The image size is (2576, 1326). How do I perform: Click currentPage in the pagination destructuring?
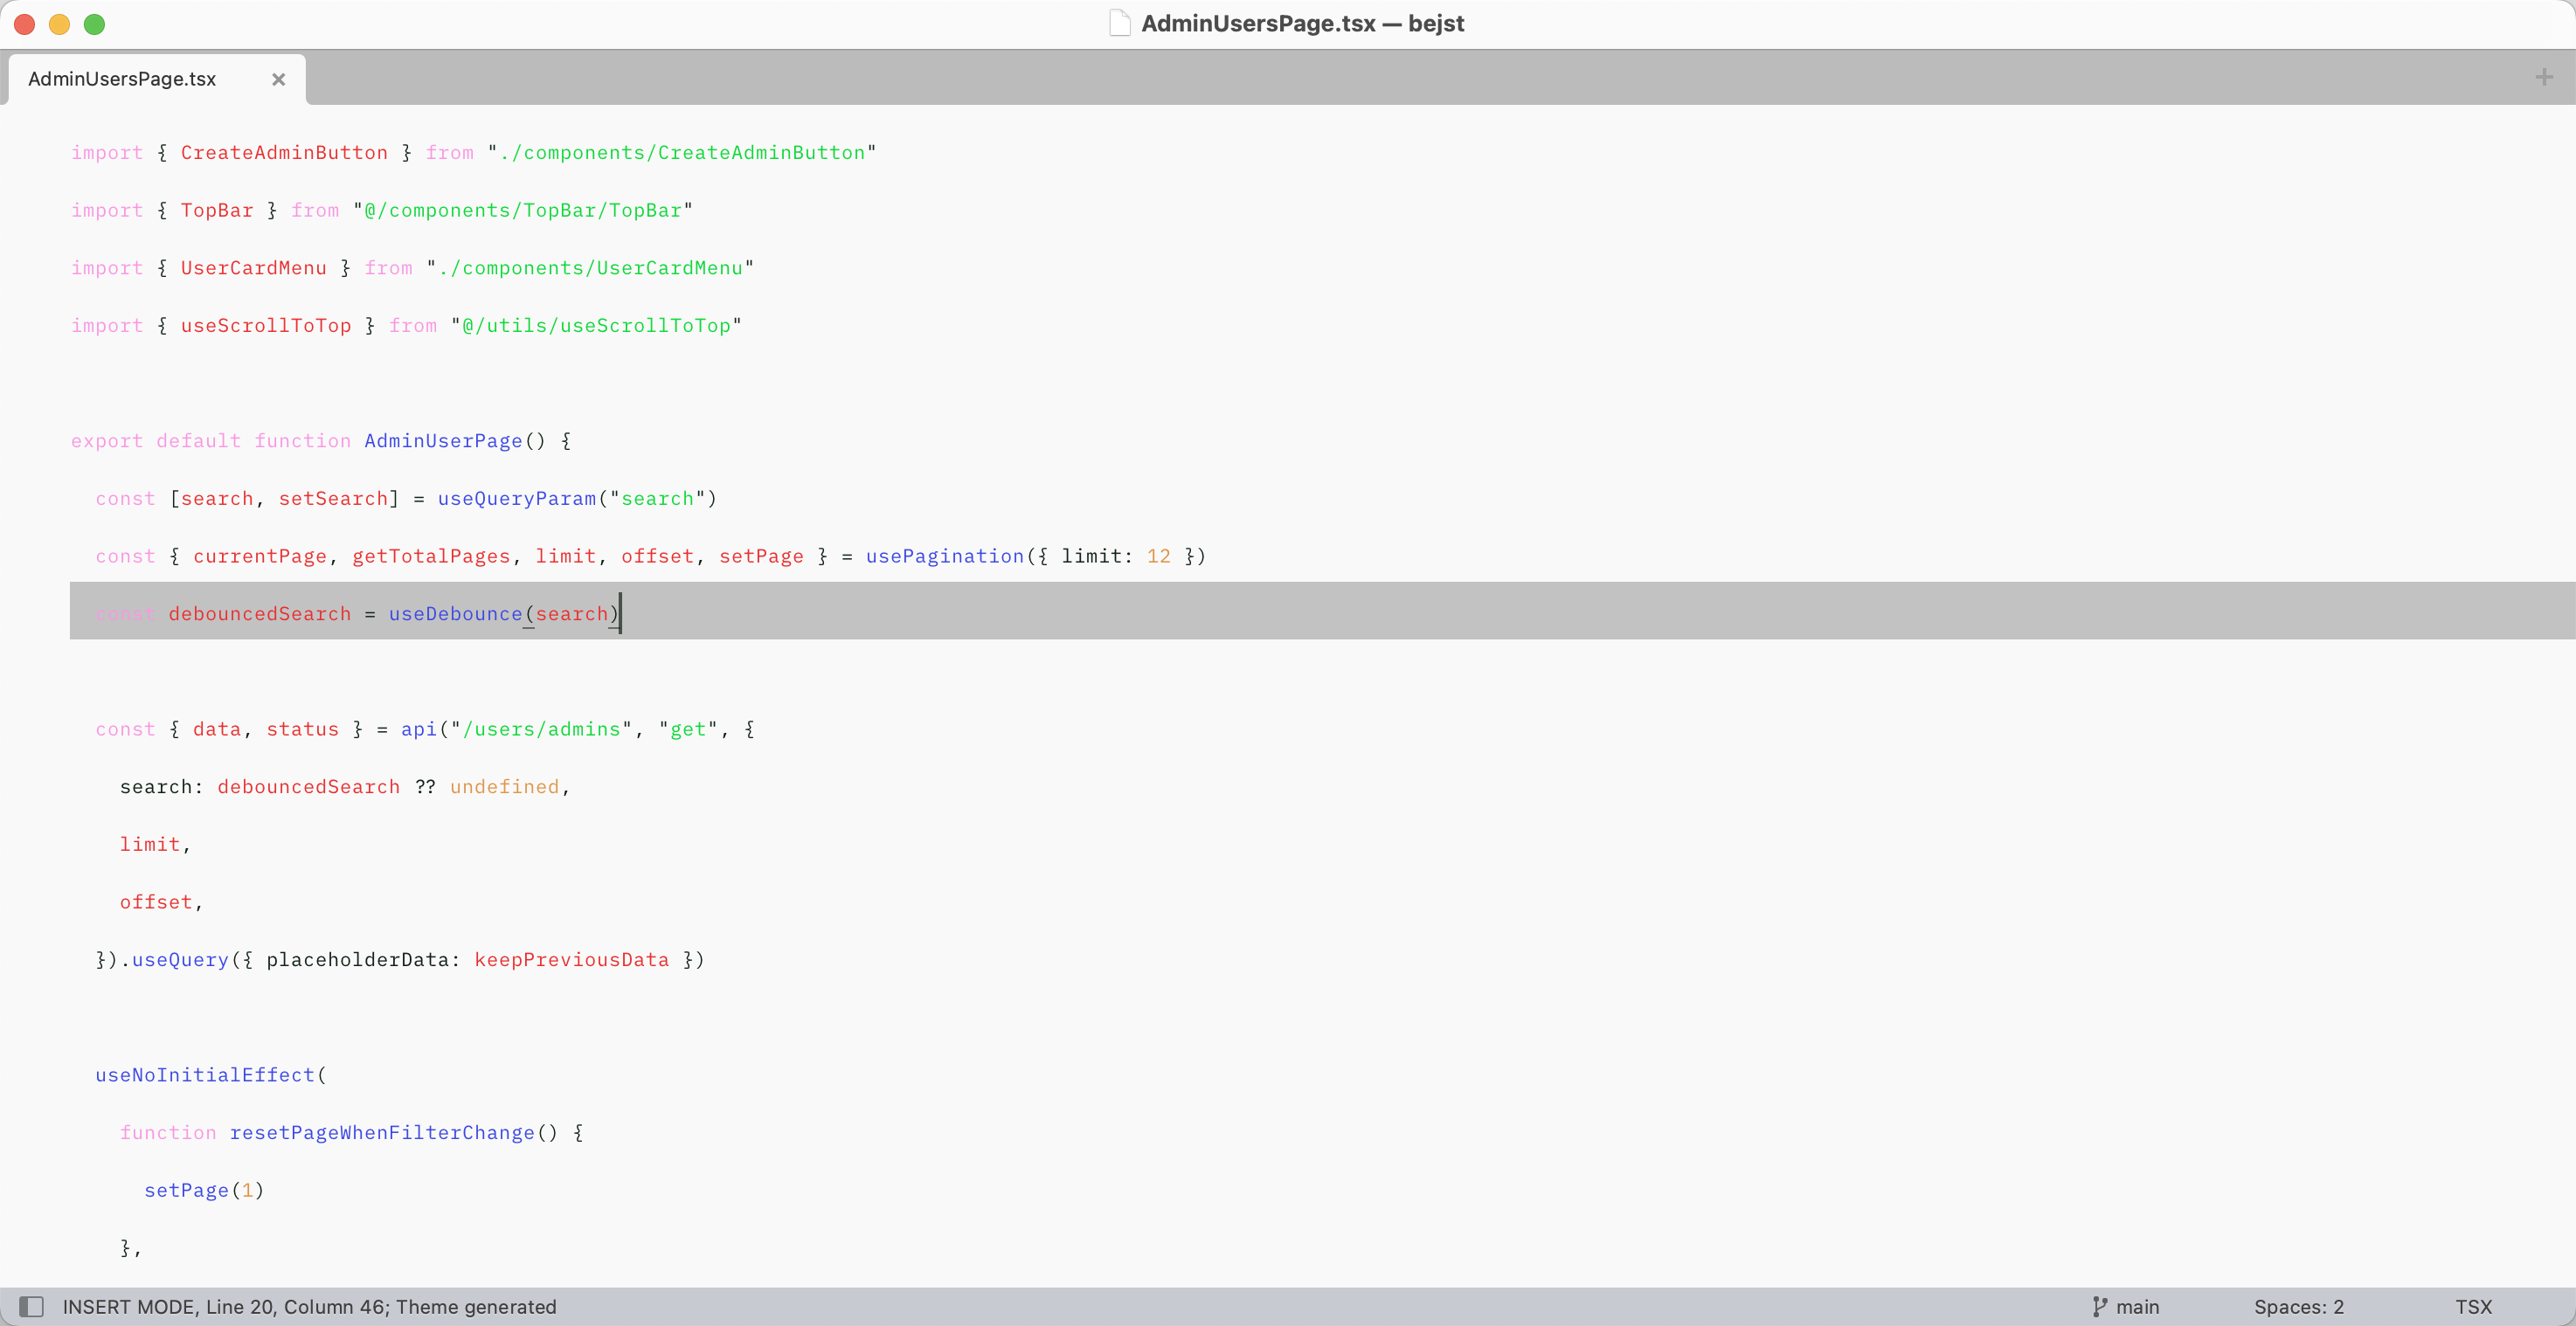click(x=260, y=556)
